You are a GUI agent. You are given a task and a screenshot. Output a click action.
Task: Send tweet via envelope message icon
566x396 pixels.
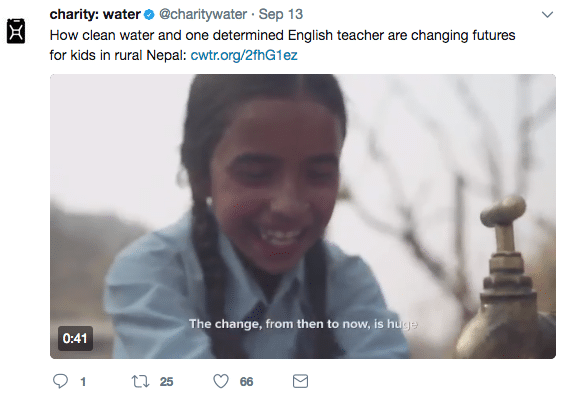click(x=300, y=381)
